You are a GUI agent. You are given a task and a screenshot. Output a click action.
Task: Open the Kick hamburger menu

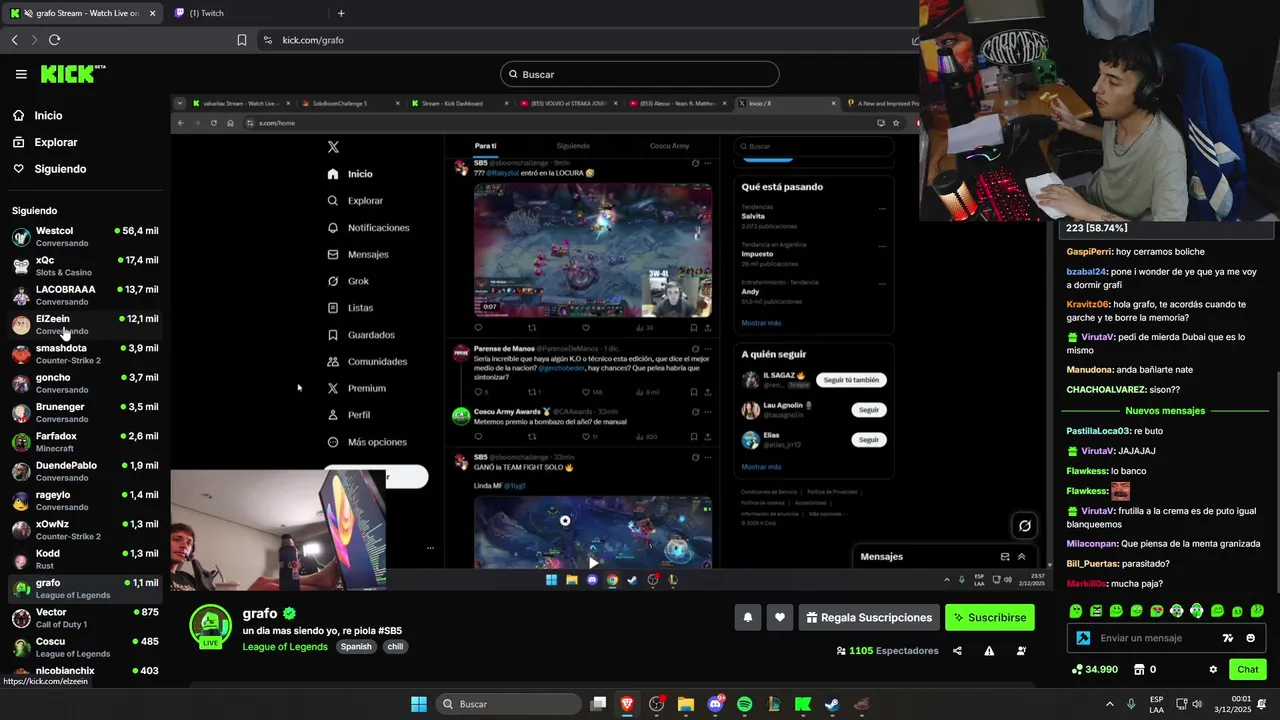point(21,74)
